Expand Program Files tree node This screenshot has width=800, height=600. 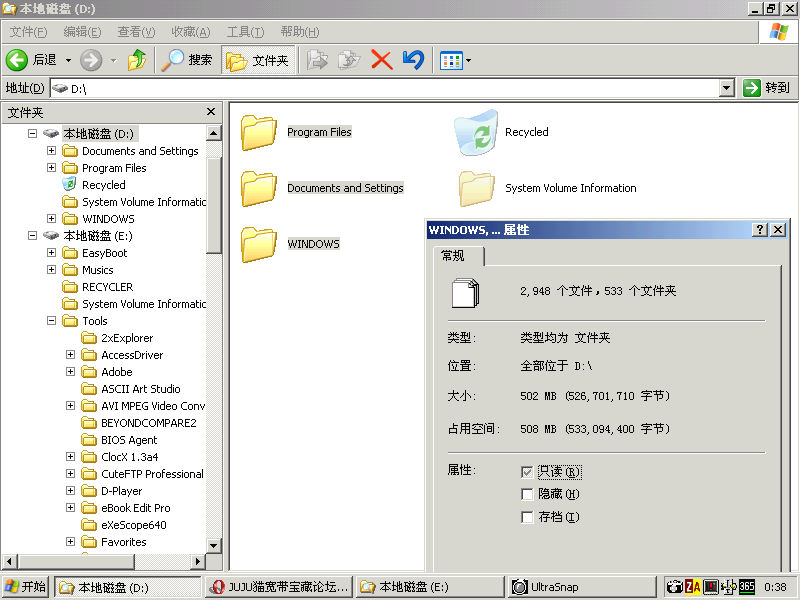pyautogui.click(x=52, y=167)
